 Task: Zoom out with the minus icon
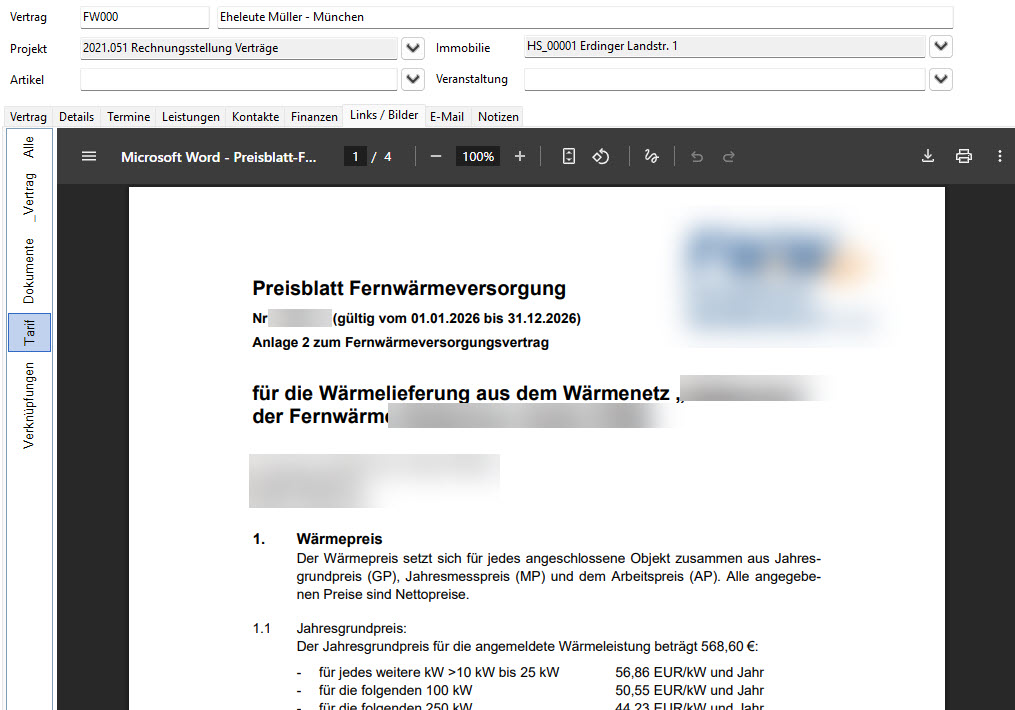[x=436, y=157]
